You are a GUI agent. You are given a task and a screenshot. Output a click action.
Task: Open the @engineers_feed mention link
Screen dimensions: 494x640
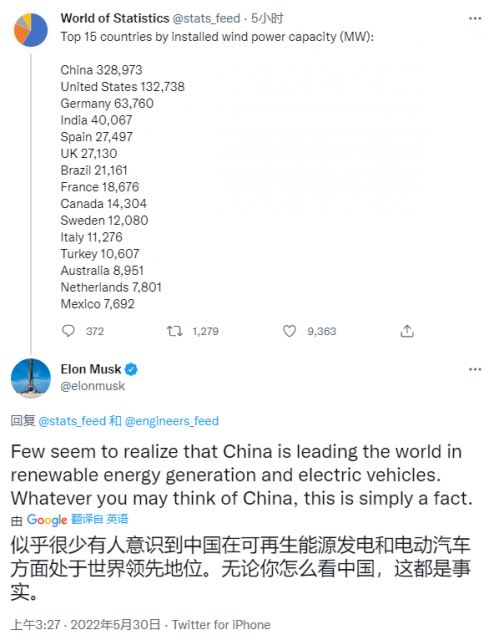pyautogui.click(x=171, y=421)
